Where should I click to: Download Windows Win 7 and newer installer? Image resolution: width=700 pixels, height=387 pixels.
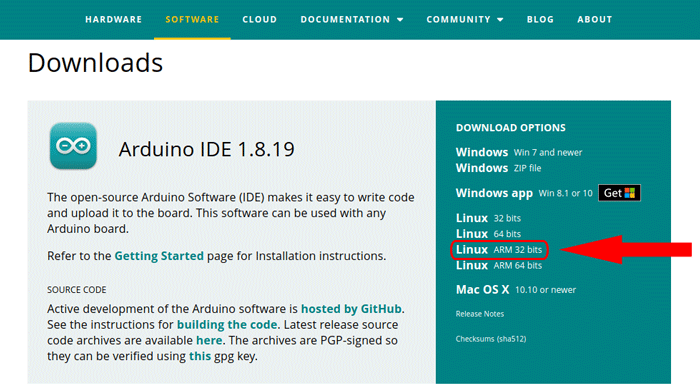(x=519, y=152)
